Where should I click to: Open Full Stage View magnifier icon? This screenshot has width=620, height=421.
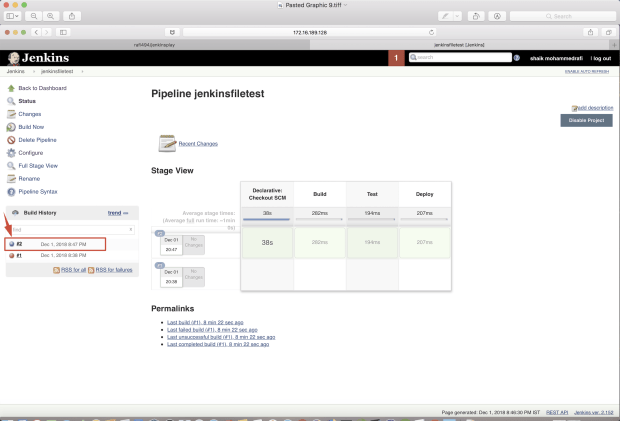(x=11, y=166)
